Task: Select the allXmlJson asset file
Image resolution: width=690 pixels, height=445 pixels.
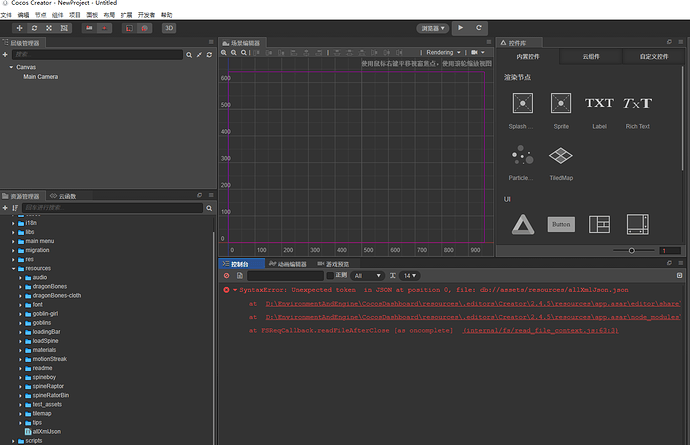Action: 47,432
